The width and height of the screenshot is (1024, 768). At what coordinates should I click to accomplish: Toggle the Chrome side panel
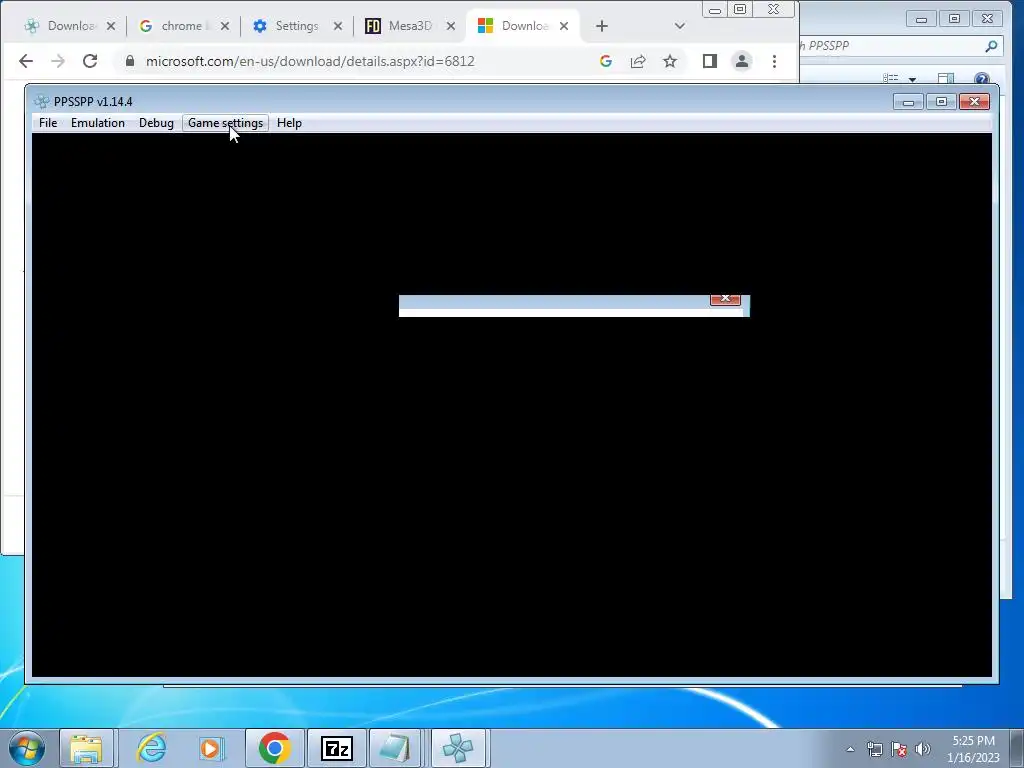tap(710, 61)
